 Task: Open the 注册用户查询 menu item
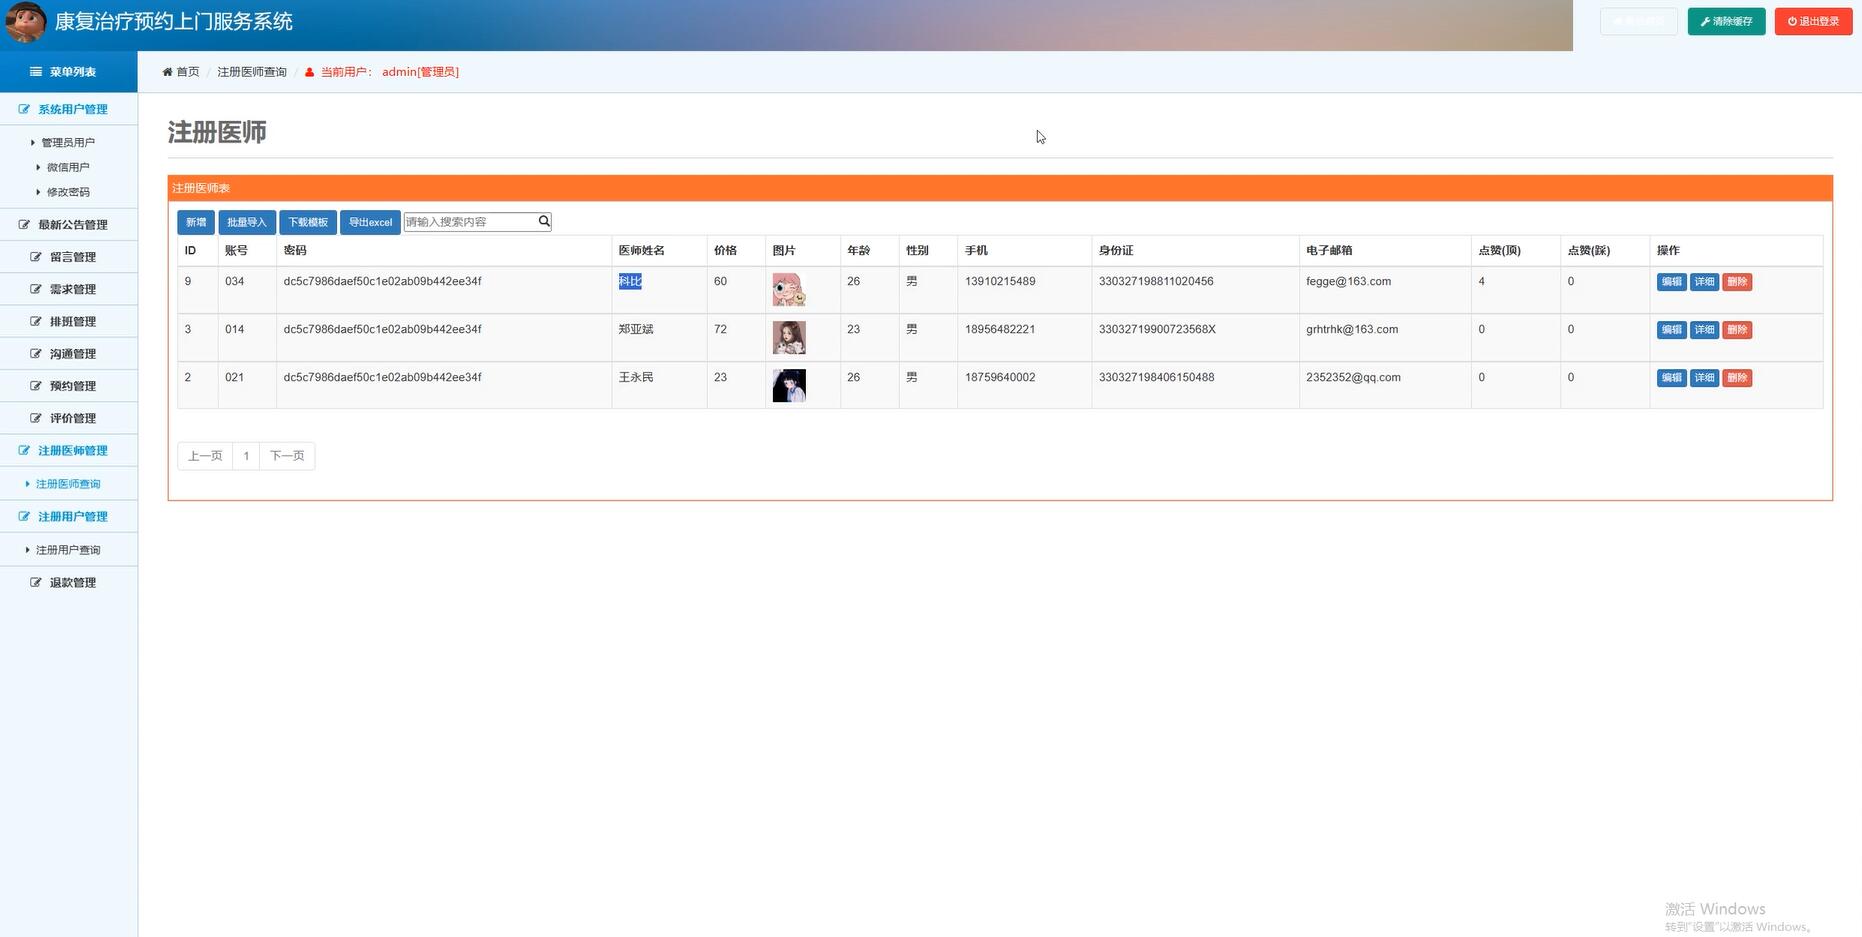pos(67,550)
